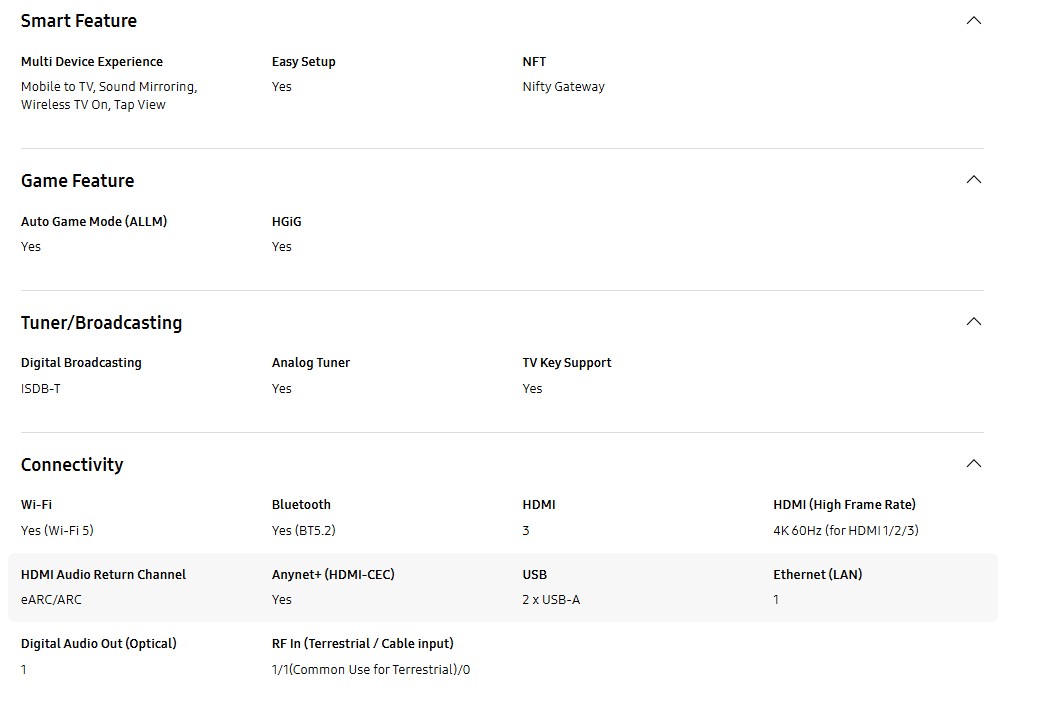Screen dimensions: 1046x706
Task: Click the Connectivity heading
Action: [72, 464]
